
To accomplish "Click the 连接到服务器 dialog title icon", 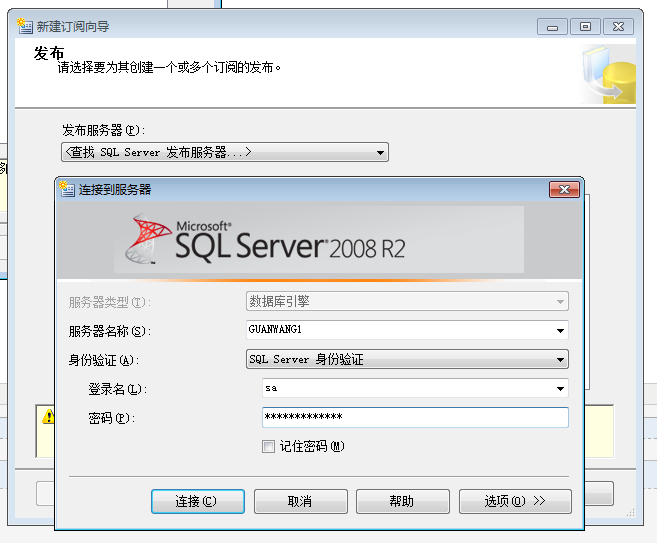I will (x=68, y=188).
